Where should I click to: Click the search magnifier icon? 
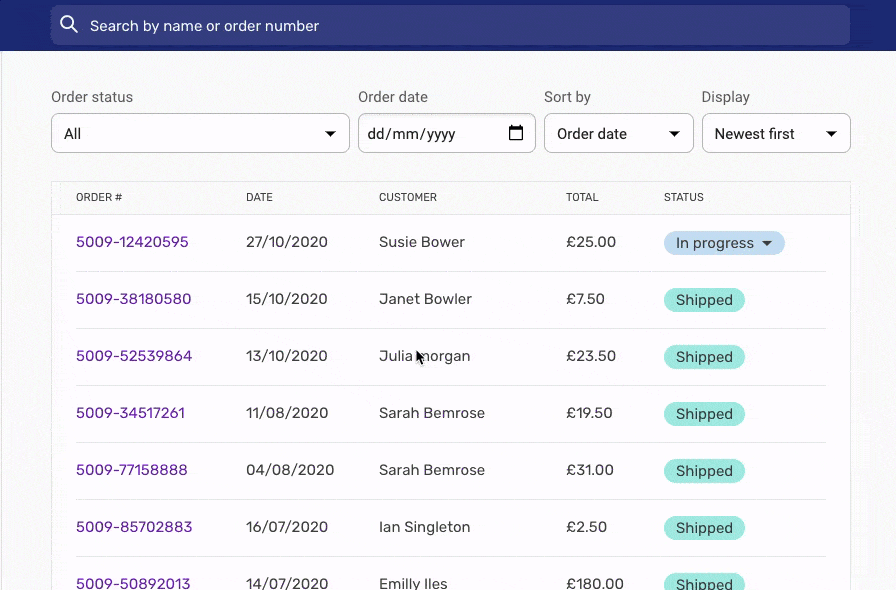tap(68, 24)
